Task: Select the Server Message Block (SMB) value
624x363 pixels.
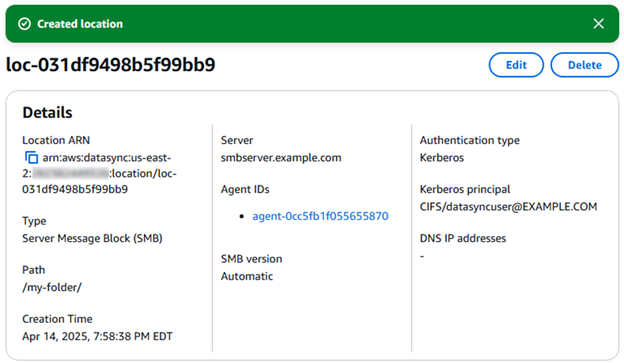Action: click(92, 238)
